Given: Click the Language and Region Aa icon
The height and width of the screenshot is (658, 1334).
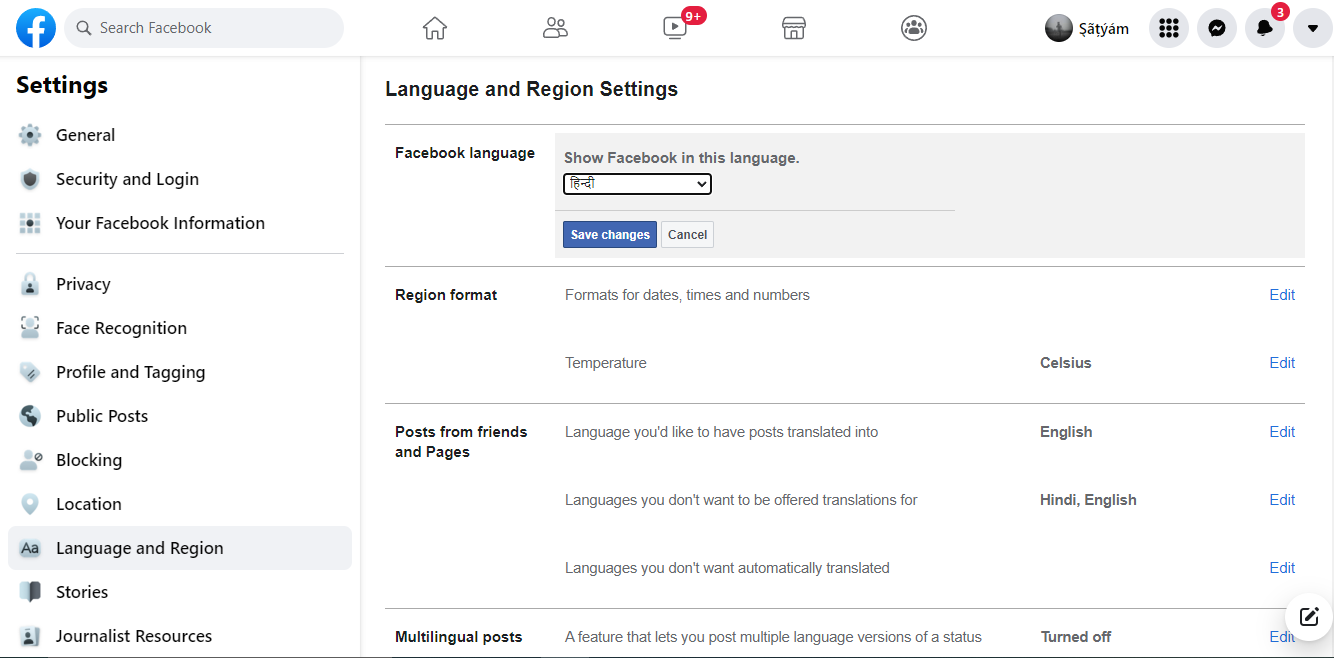Looking at the screenshot, I should [30, 548].
